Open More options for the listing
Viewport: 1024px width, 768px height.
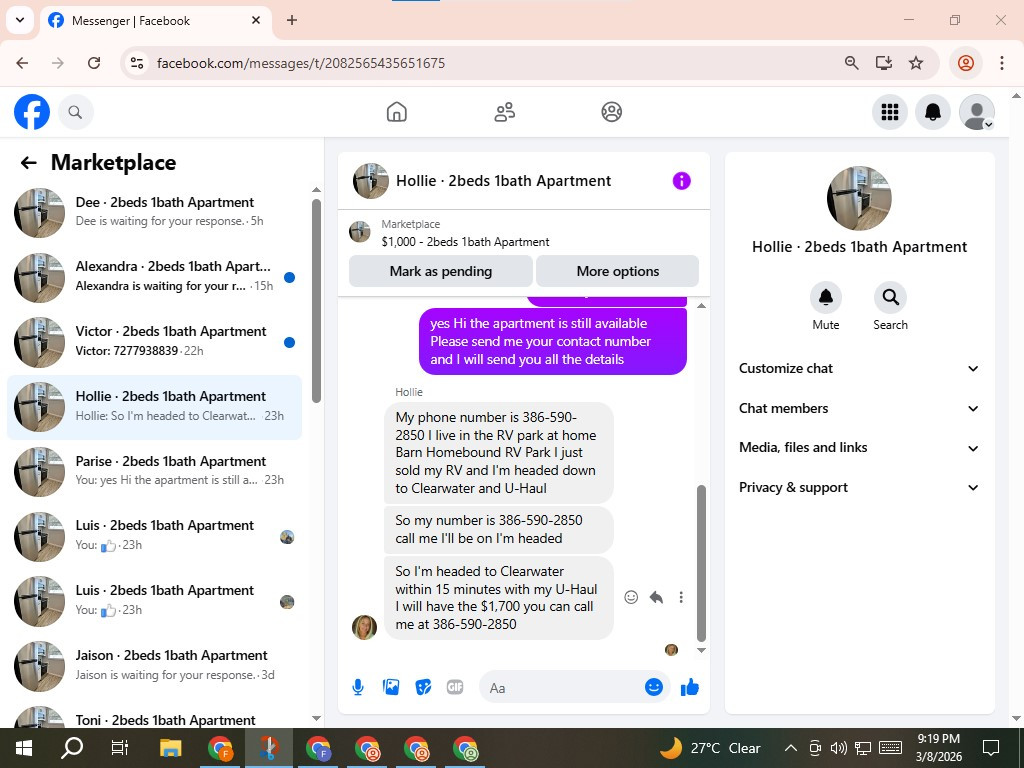617,271
